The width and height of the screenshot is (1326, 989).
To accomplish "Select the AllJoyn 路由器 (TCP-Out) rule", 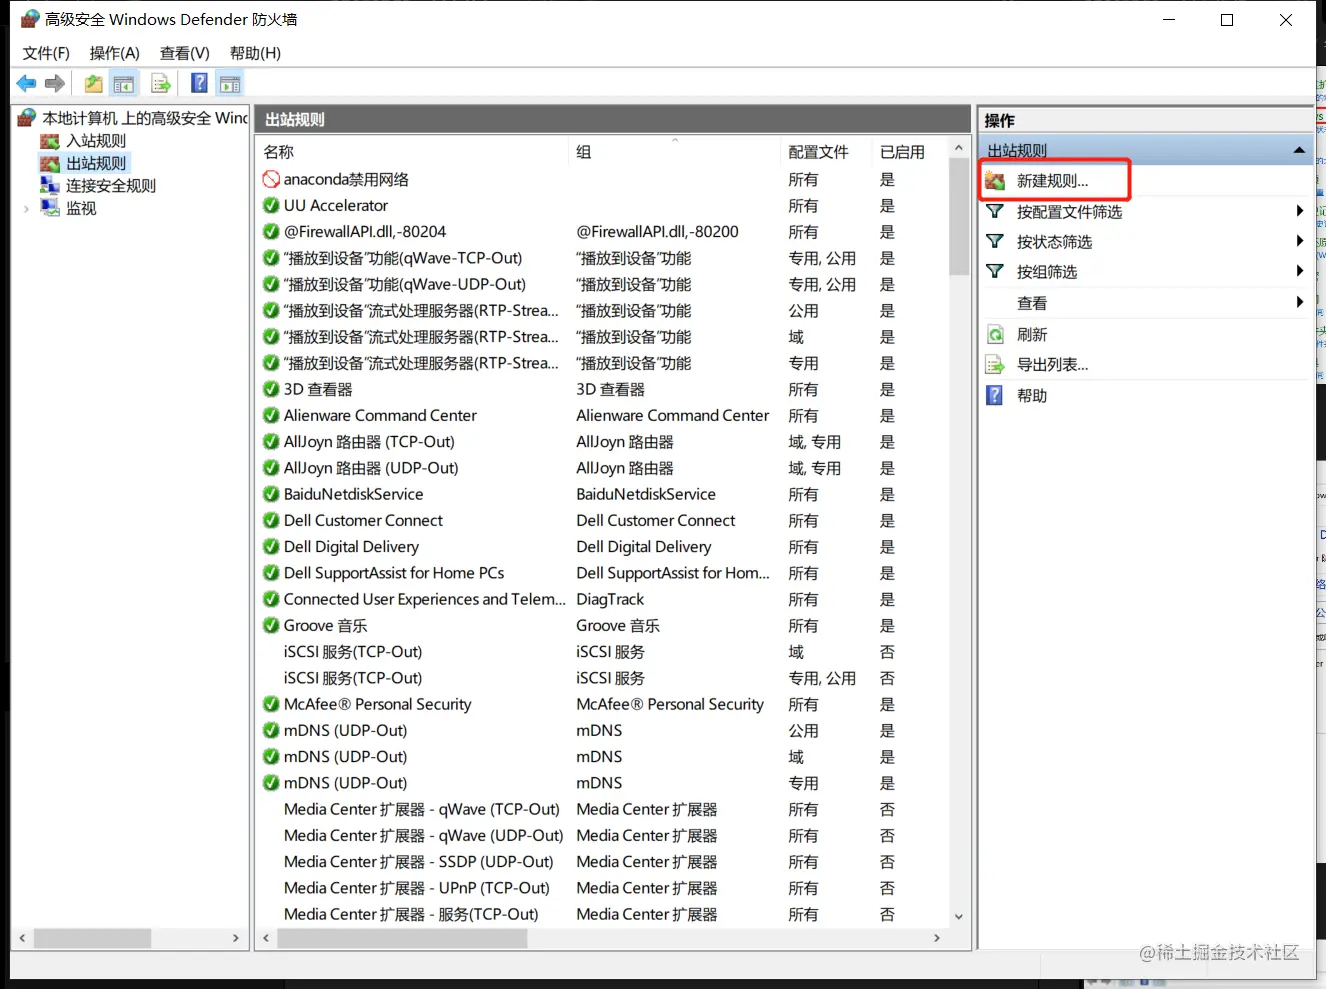I will 369,442.
